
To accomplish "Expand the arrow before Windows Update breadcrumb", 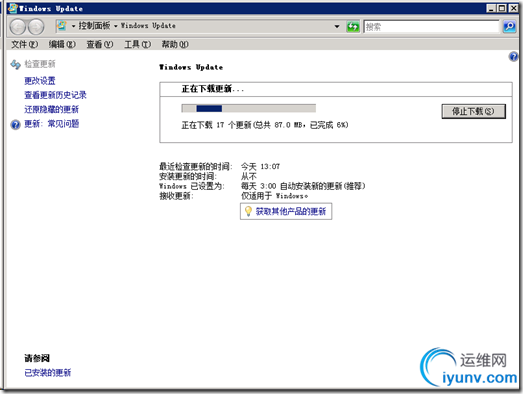I will tap(115, 26).
